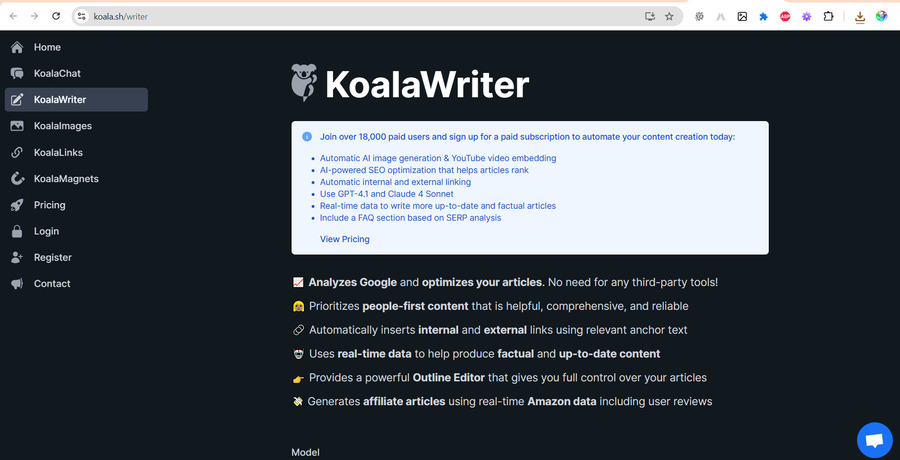The image size is (900, 460).
Task: Click the bug-shaped extension icon
Action: click(699, 17)
